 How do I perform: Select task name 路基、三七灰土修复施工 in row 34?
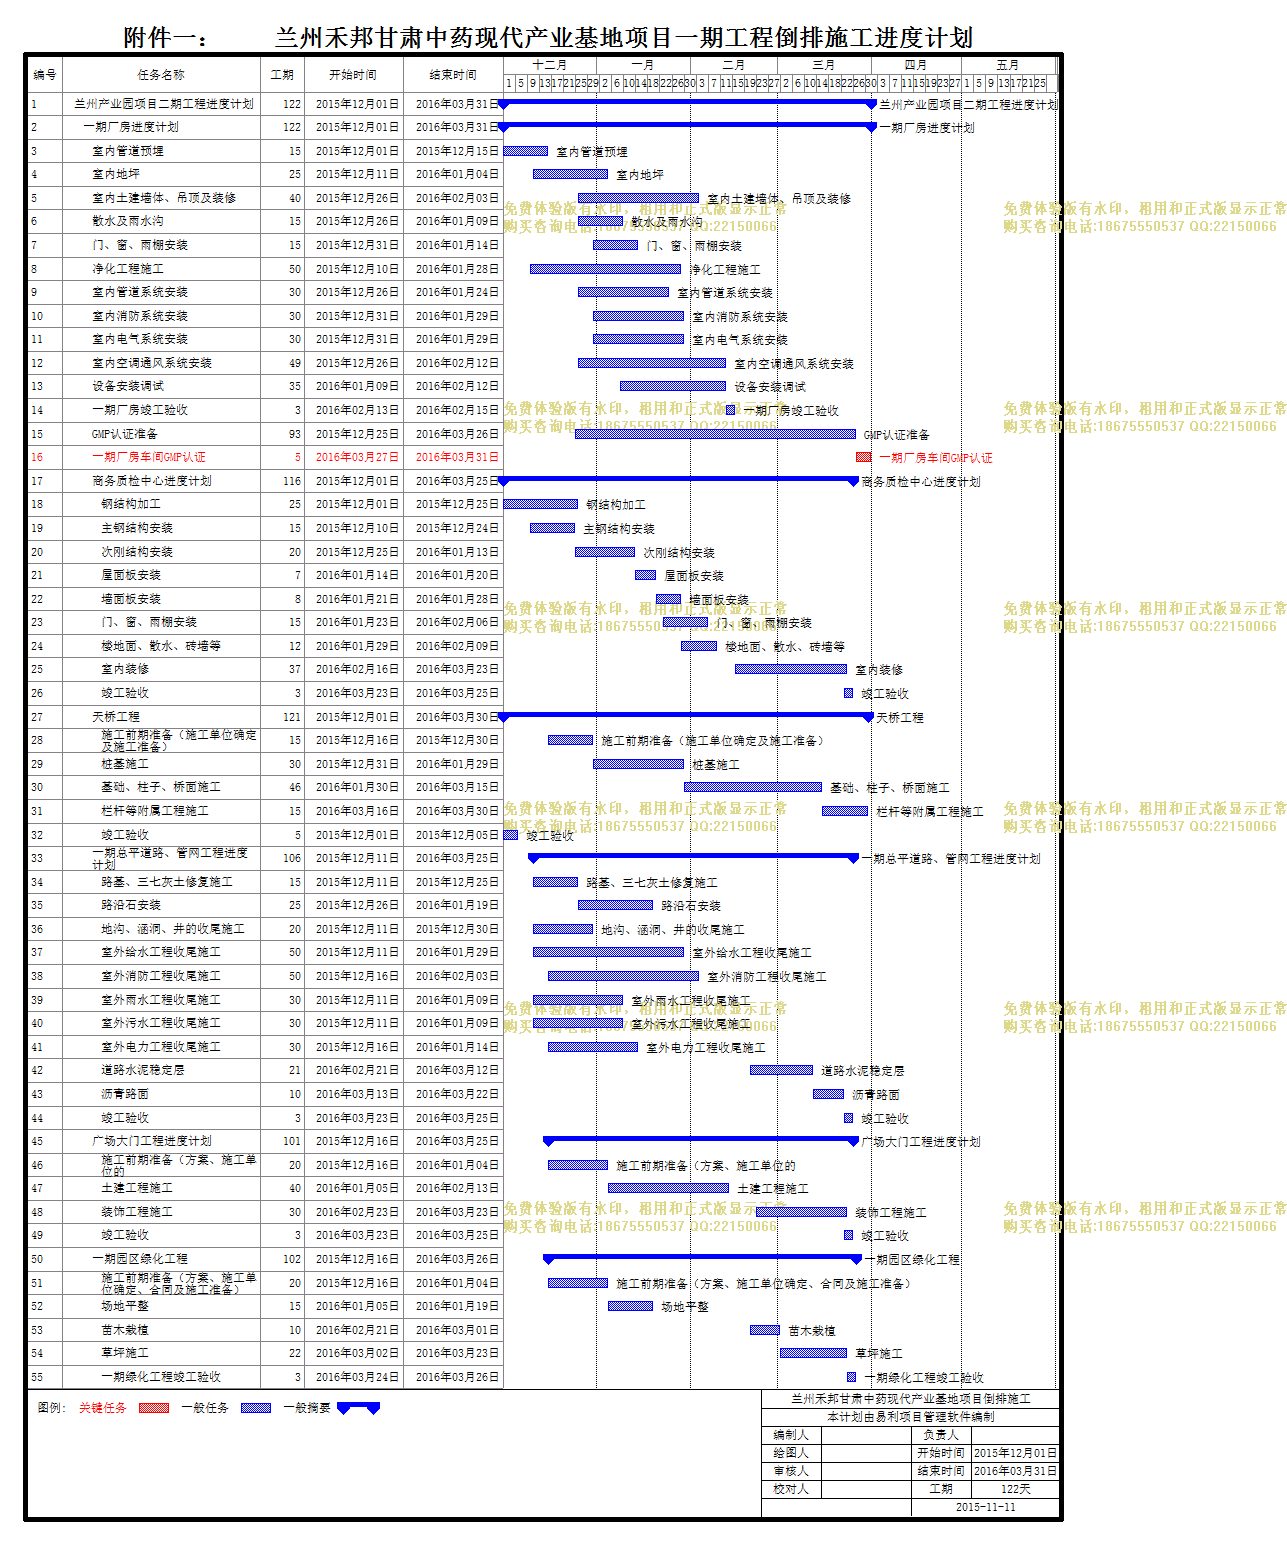click(167, 882)
